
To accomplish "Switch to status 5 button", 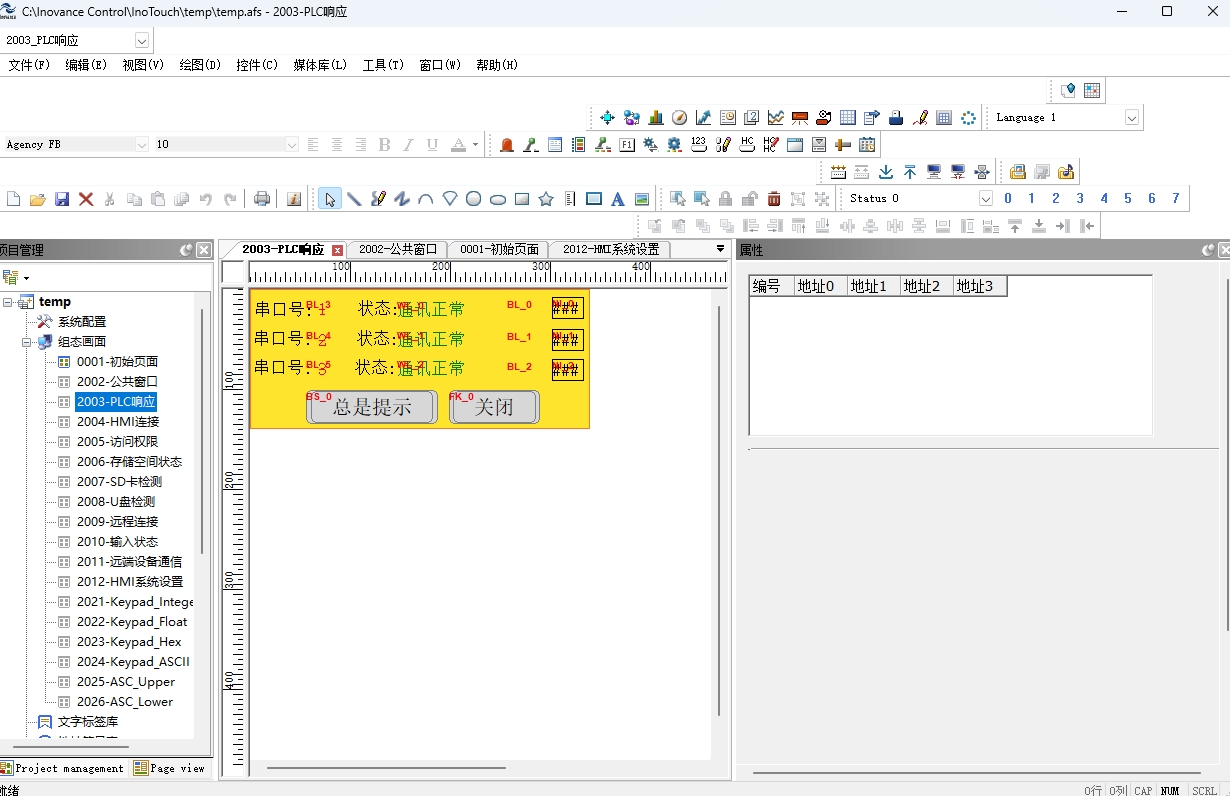I will (1128, 199).
